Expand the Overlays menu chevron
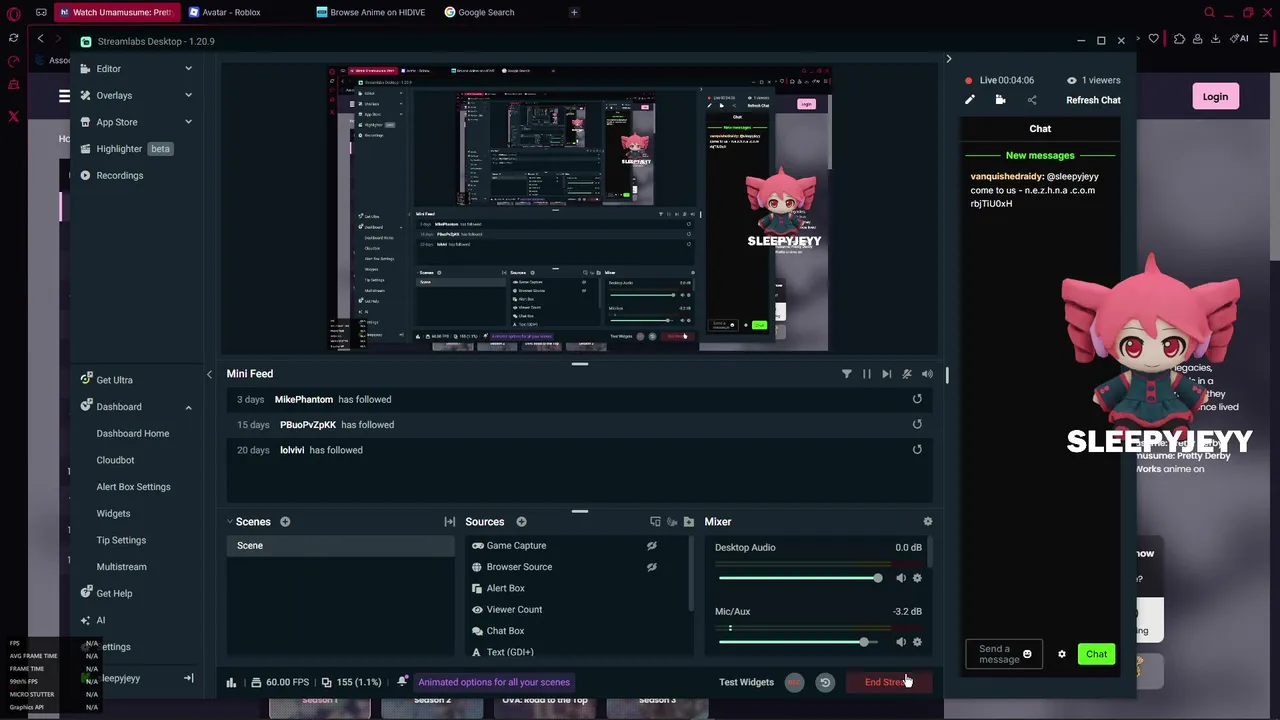 pyautogui.click(x=188, y=95)
